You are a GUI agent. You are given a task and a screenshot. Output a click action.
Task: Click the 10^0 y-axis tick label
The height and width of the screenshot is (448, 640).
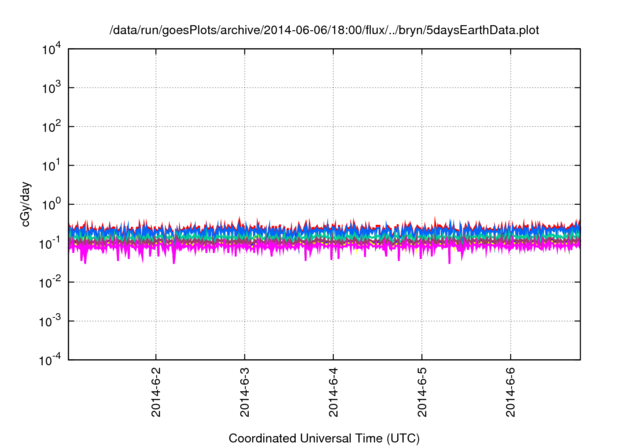(52, 205)
